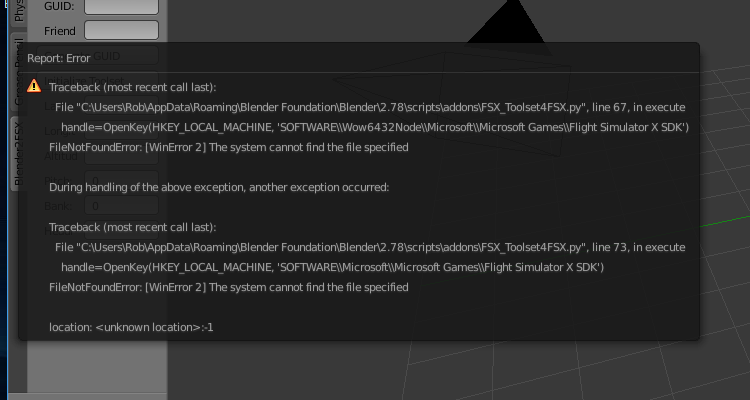This screenshot has height=400, width=750.
Task: Open the Grease Pencil sidebar tab
Action: click(17, 72)
